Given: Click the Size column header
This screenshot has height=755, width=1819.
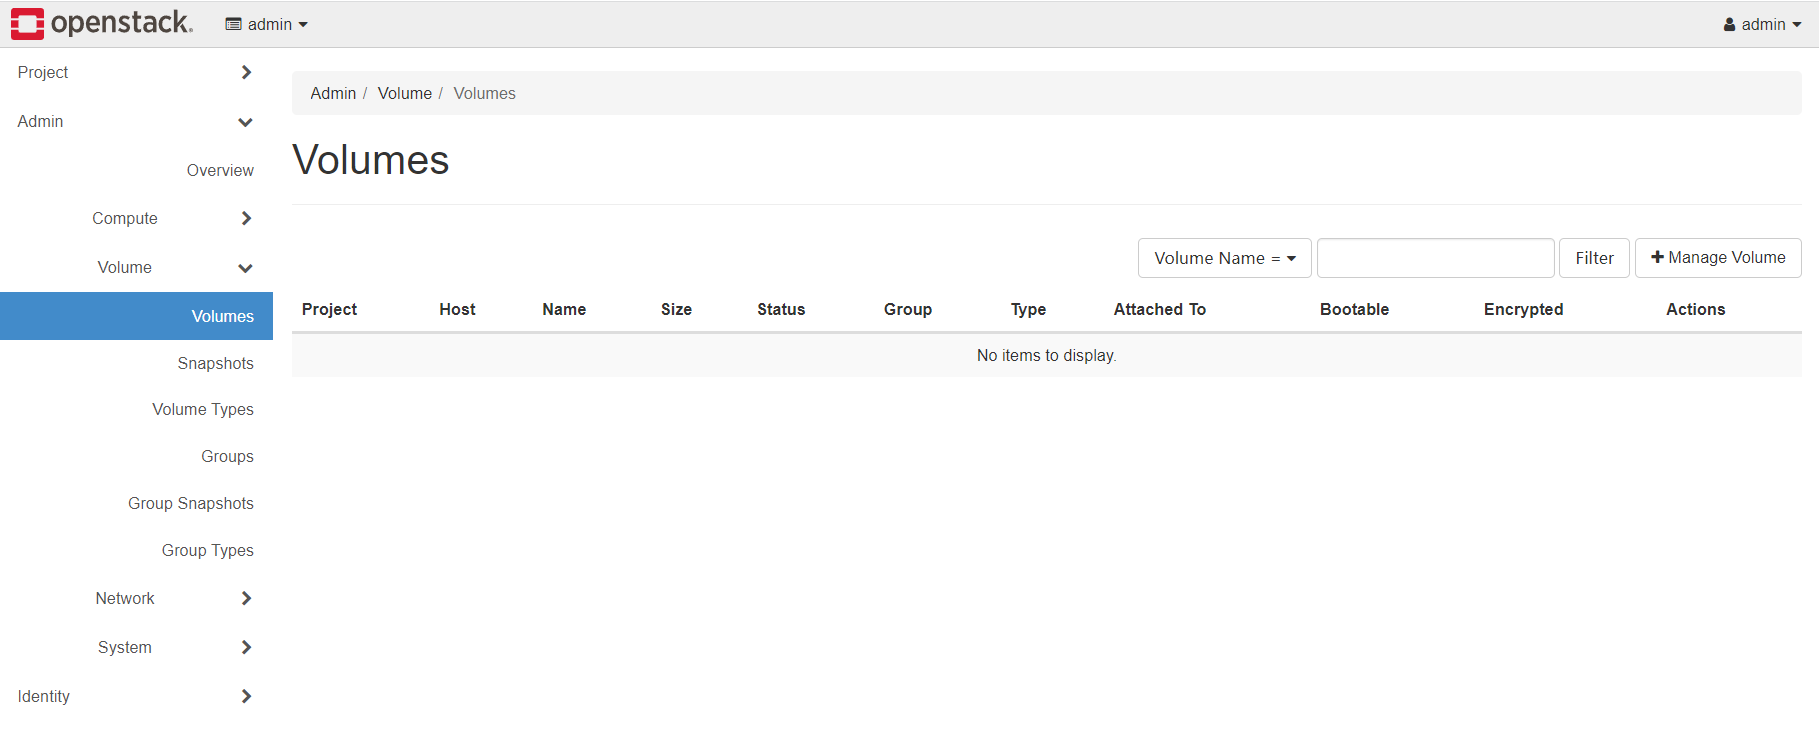Looking at the screenshot, I should point(676,309).
